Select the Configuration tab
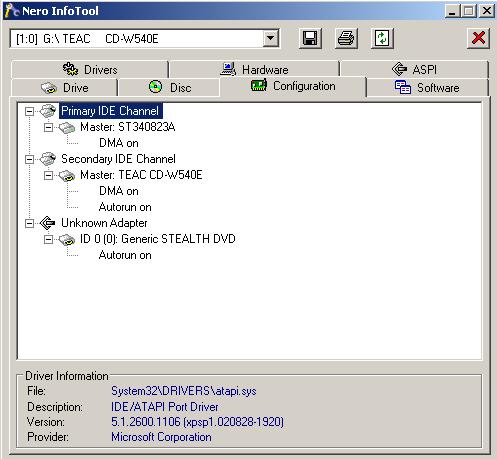This screenshot has width=497, height=459. tap(293, 86)
